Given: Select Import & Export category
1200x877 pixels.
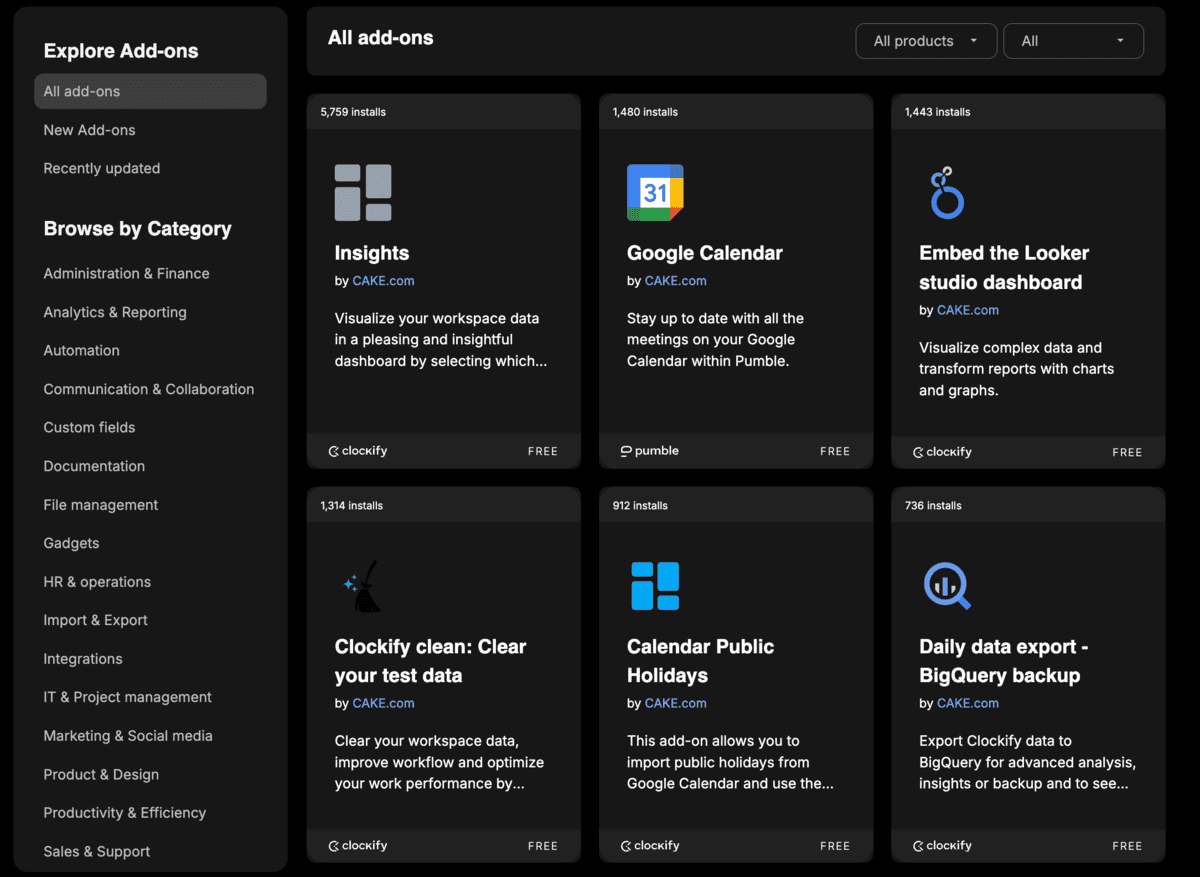Looking at the screenshot, I should click(x=96, y=620).
